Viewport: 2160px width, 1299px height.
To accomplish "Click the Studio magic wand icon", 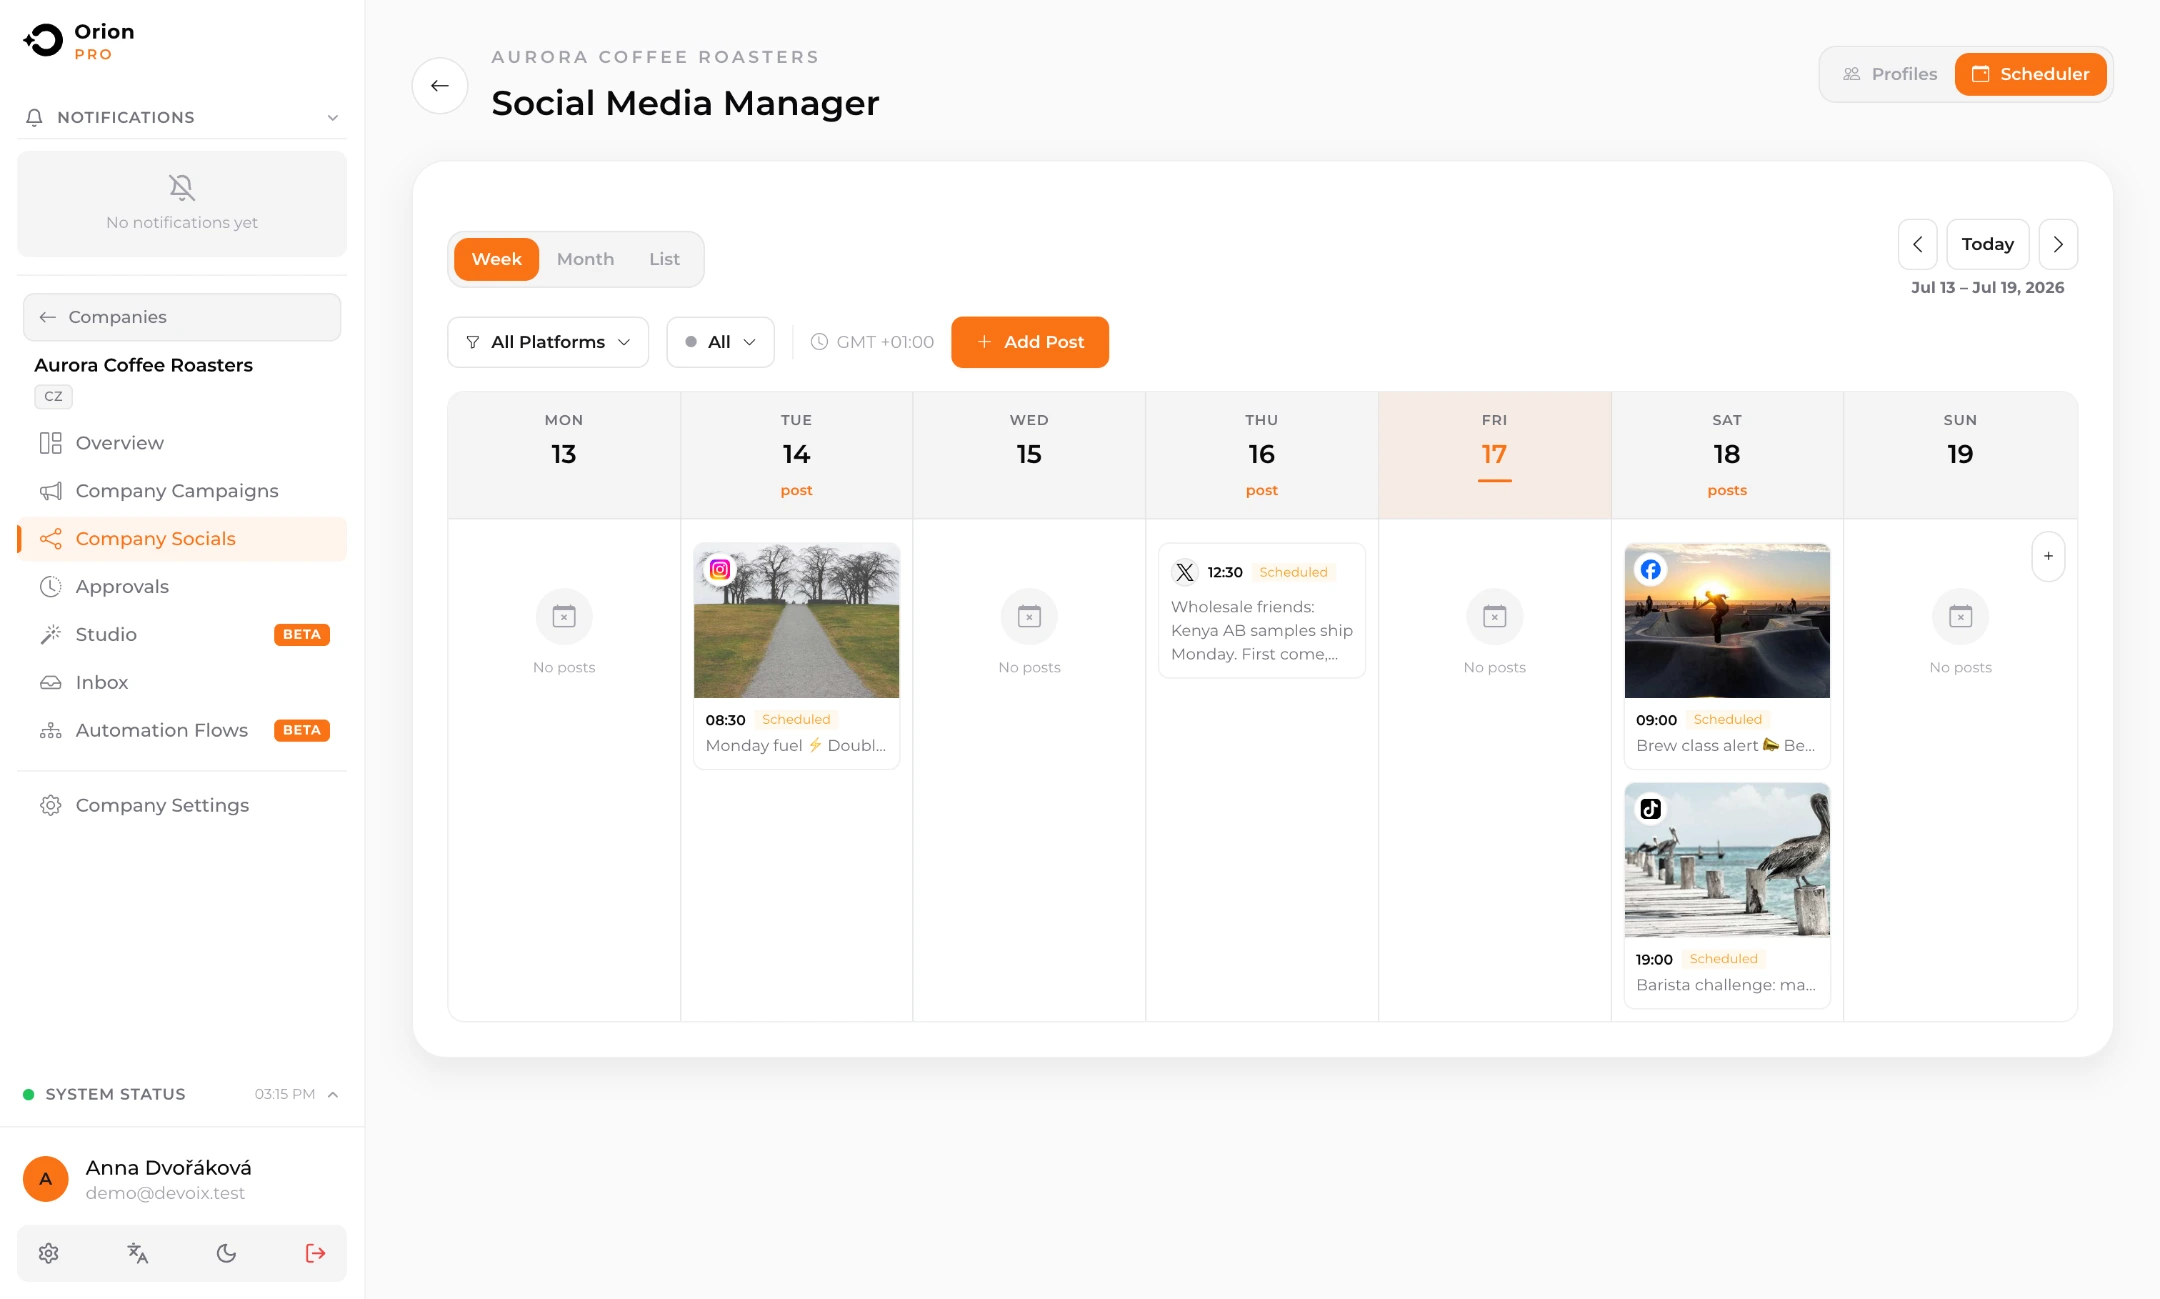I will point(50,635).
